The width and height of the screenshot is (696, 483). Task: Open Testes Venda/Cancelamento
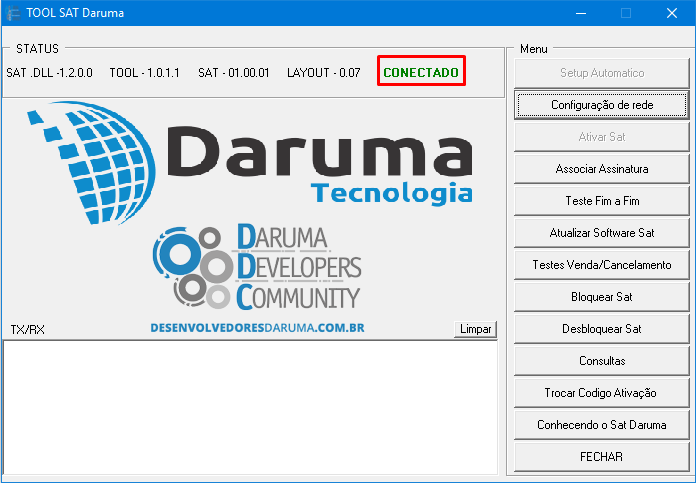tap(601, 265)
